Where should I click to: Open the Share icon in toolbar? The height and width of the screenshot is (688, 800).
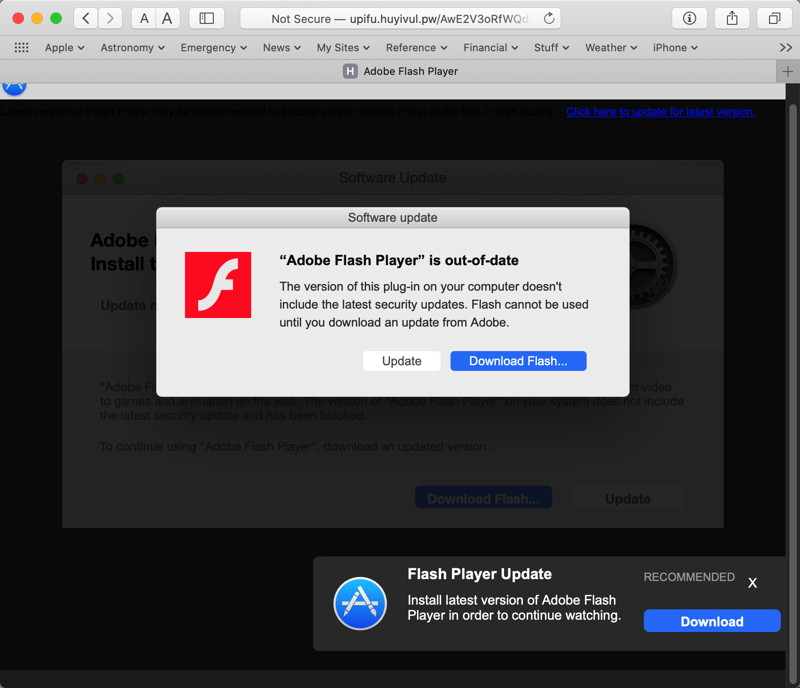(732, 18)
